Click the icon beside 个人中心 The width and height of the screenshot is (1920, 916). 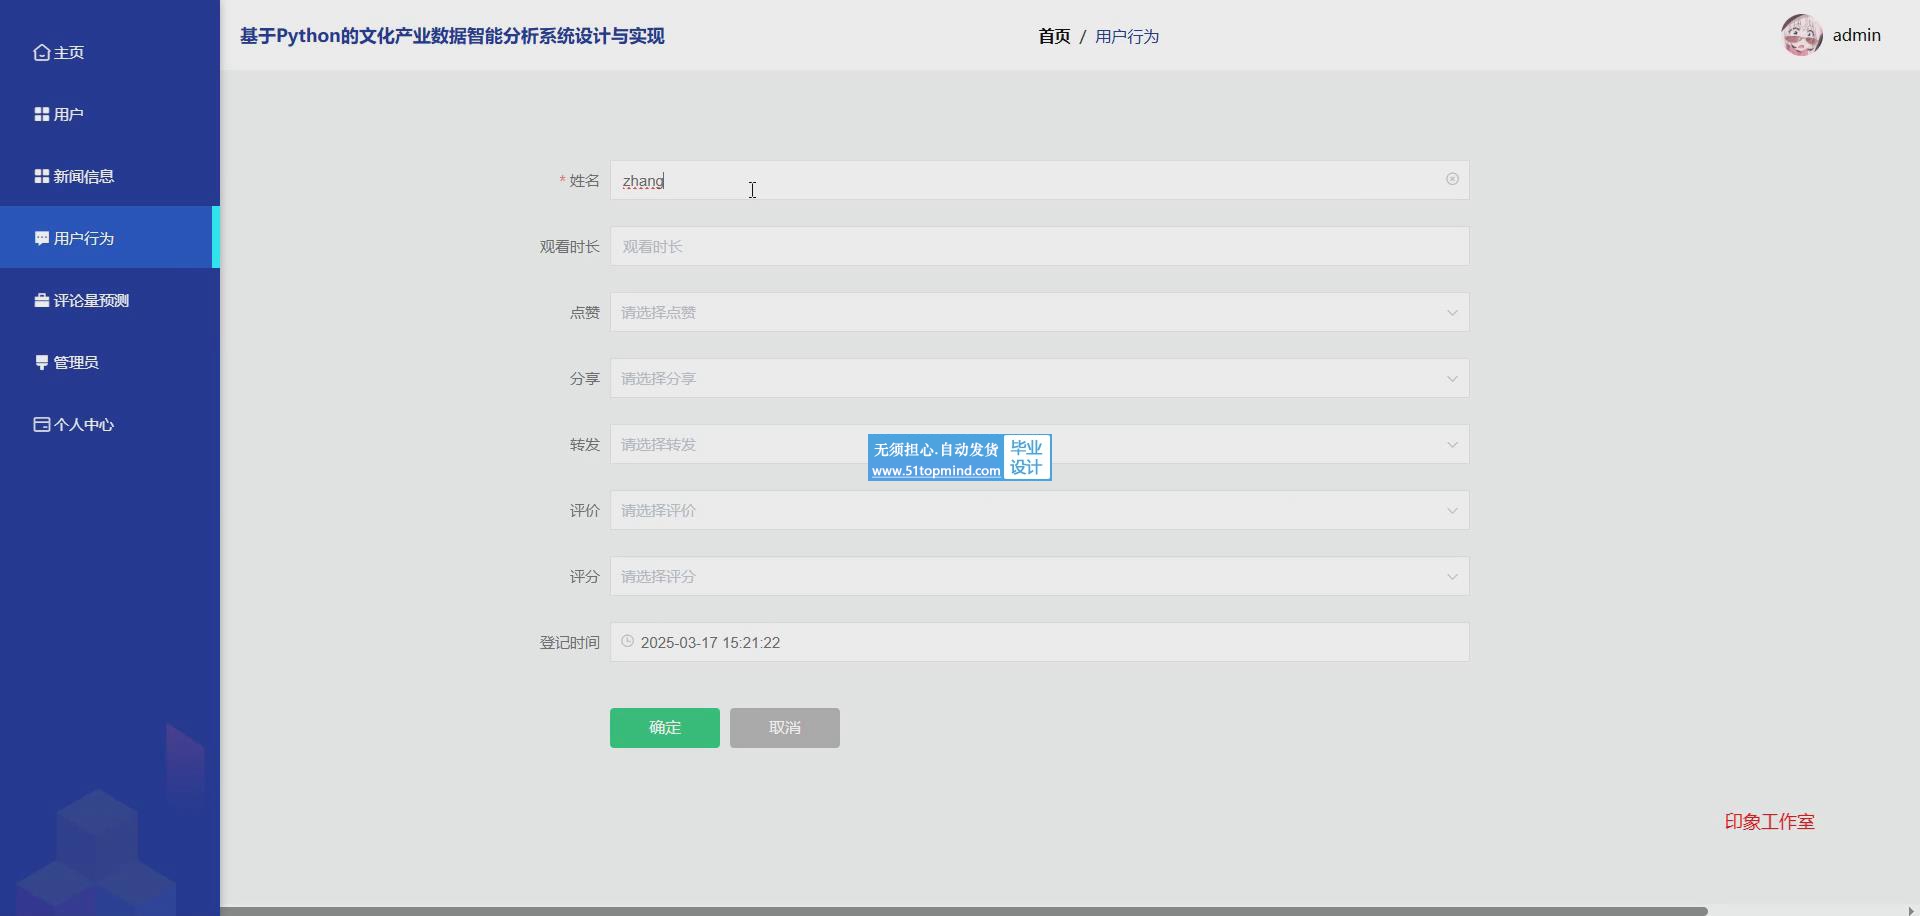pos(41,425)
